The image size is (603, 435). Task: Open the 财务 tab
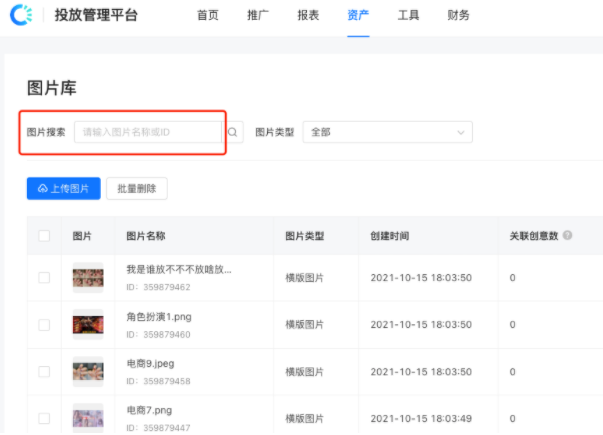(458, 15)
